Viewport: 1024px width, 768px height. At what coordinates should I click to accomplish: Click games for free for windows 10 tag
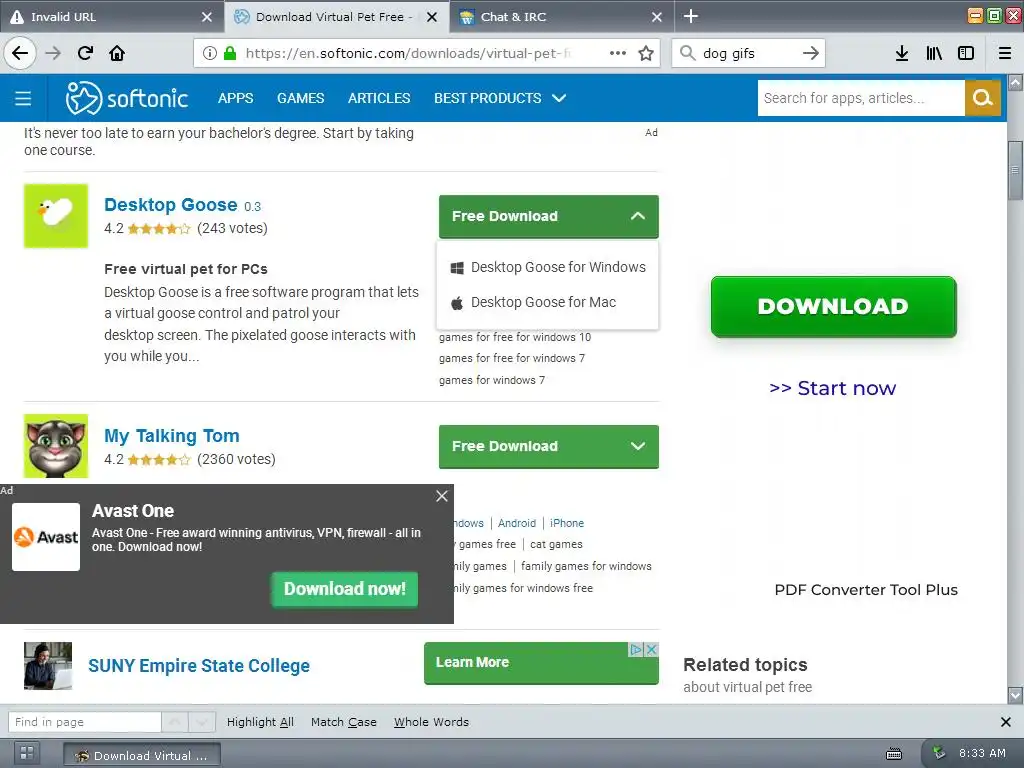pos(515,337)
